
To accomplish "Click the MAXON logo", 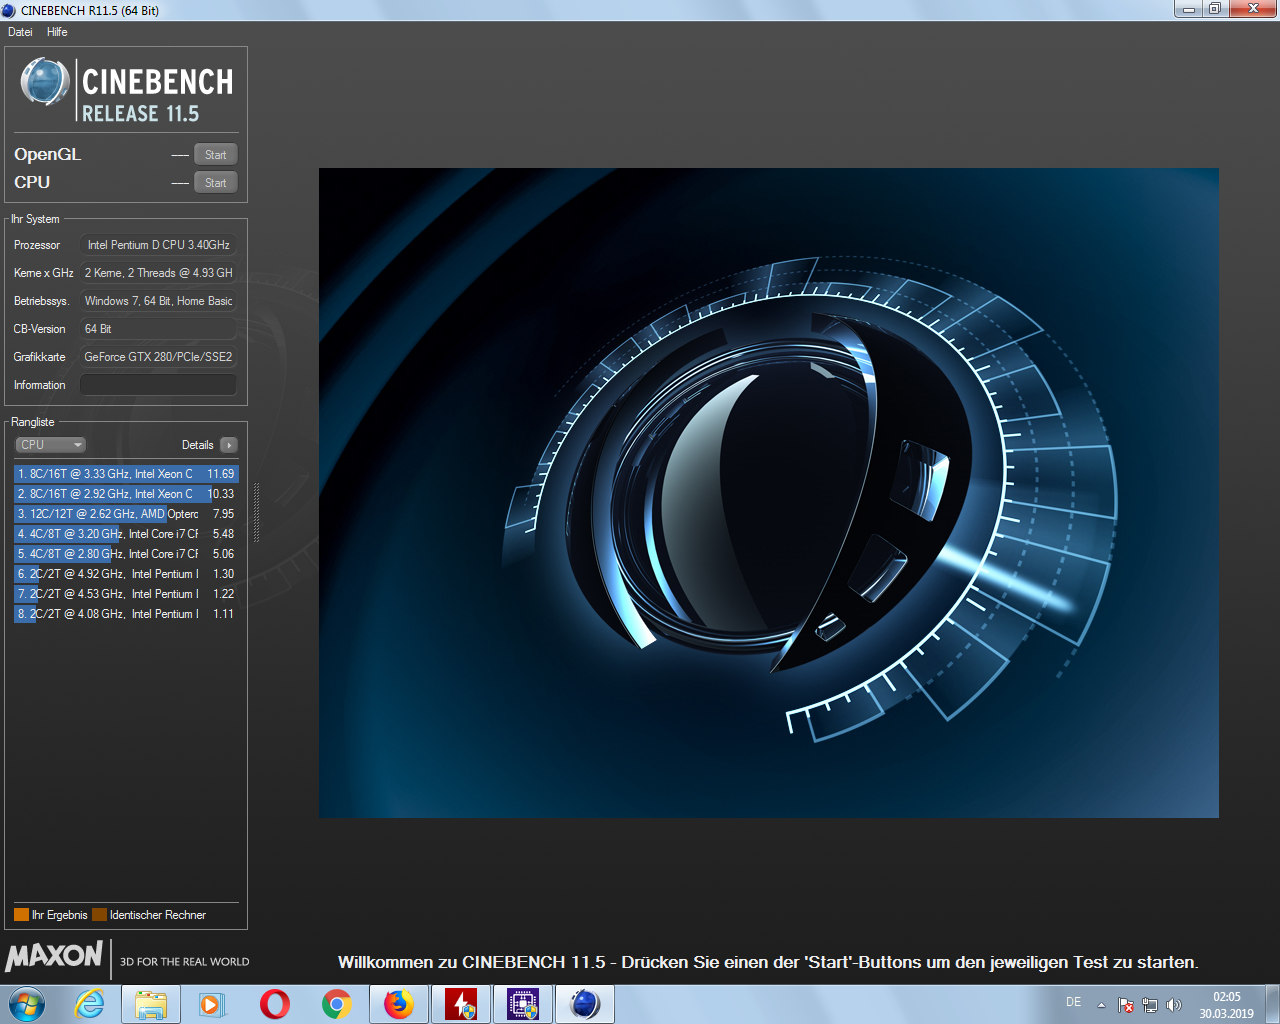I will [54, 956].
